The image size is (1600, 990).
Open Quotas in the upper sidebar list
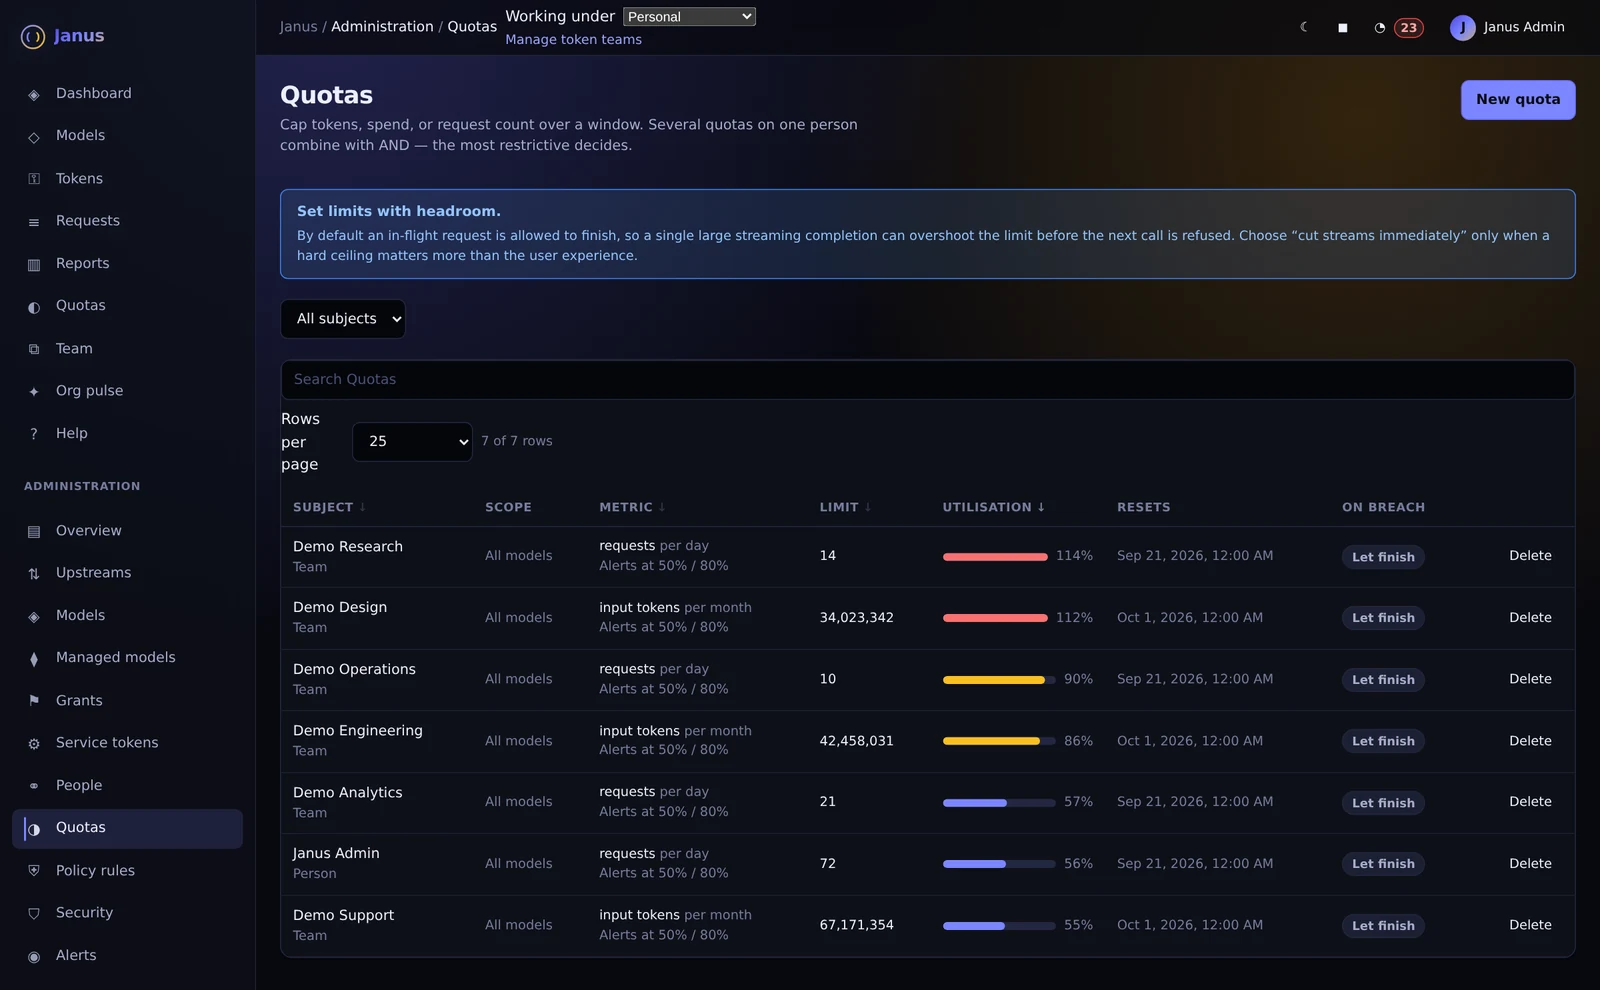127,305
